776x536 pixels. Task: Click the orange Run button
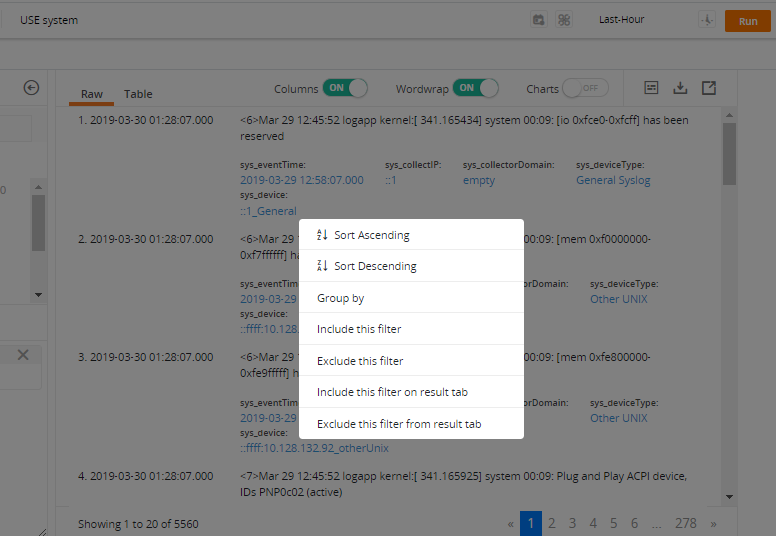748,21
